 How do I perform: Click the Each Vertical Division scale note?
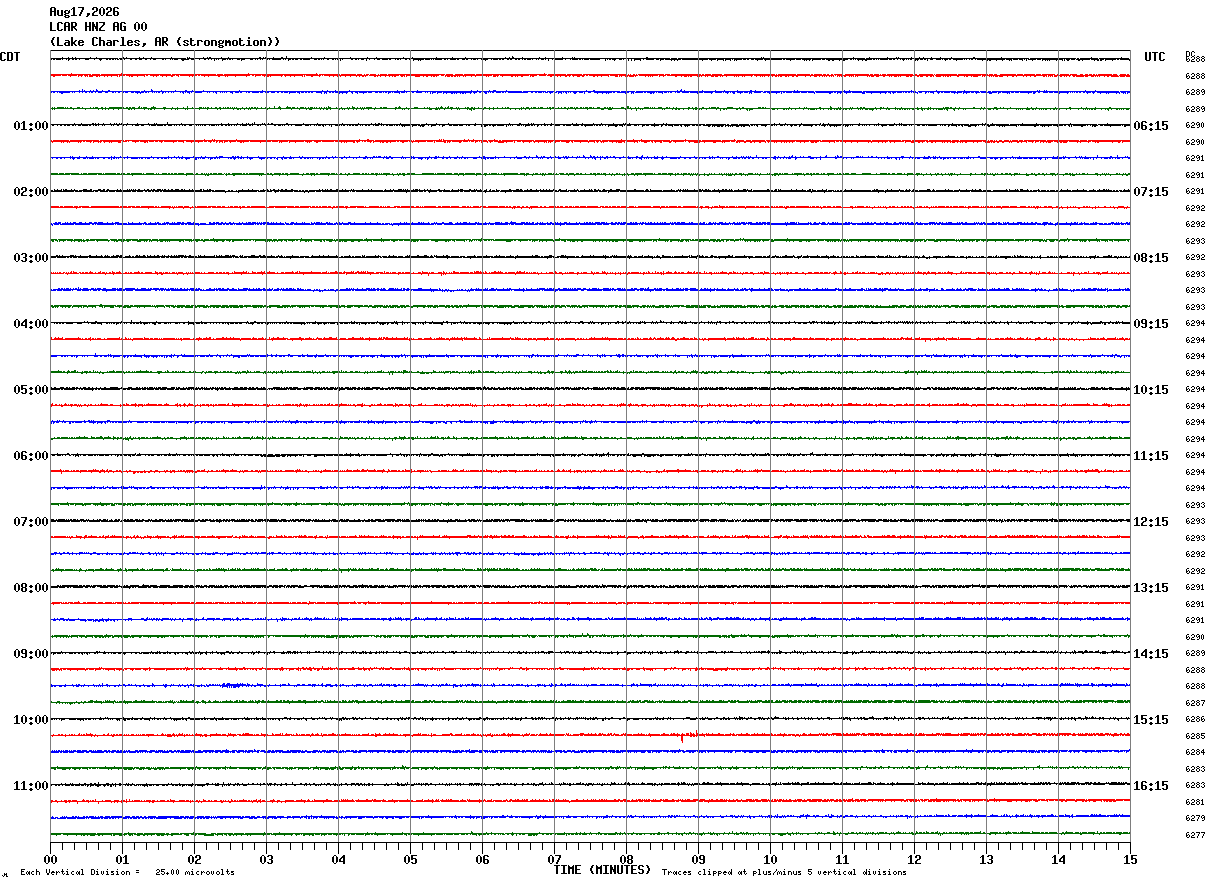click(x=127, y=873)
